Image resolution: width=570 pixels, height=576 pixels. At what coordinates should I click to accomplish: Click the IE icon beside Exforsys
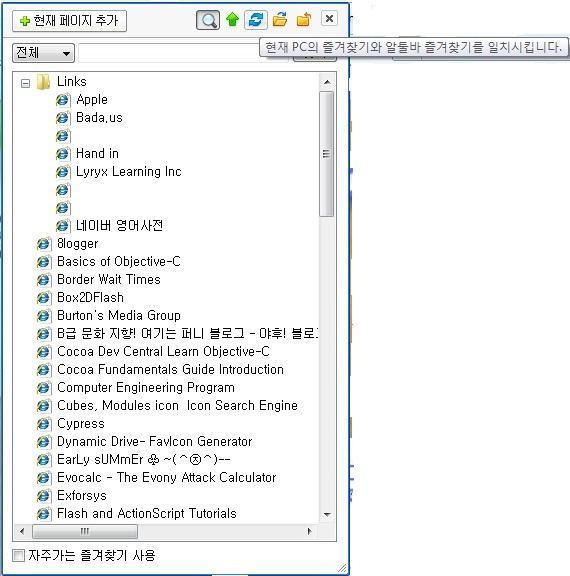[44, 496]
